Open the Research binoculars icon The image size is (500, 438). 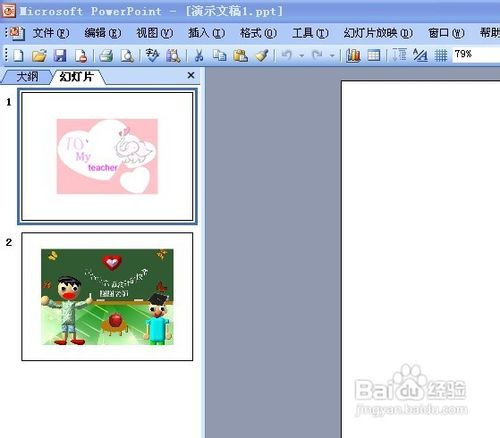[x=173, y=55]
